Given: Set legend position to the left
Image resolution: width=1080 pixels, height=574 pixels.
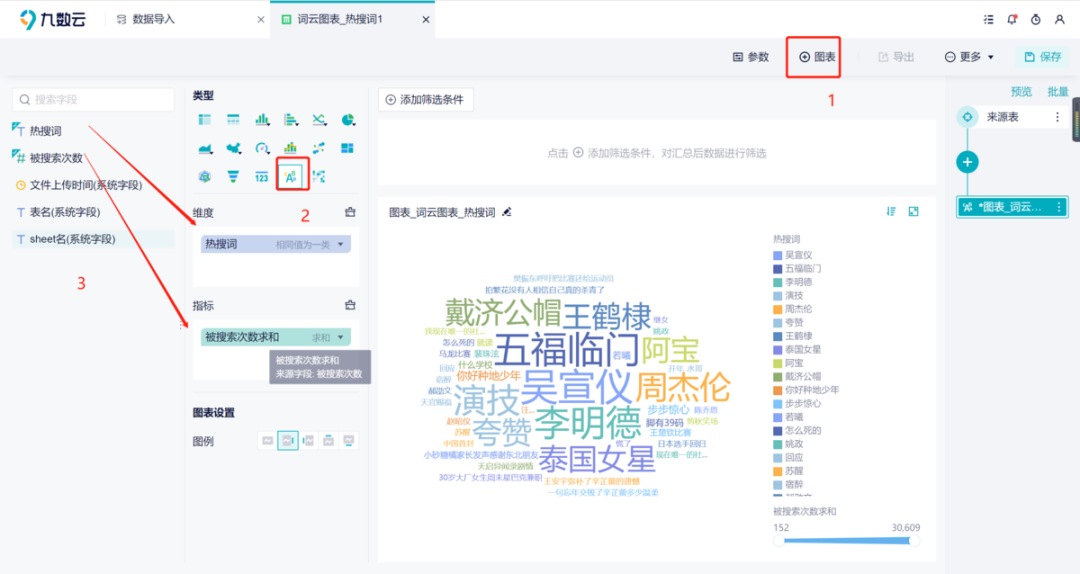Looking at the screenshot, I should [x=309, y=441].
